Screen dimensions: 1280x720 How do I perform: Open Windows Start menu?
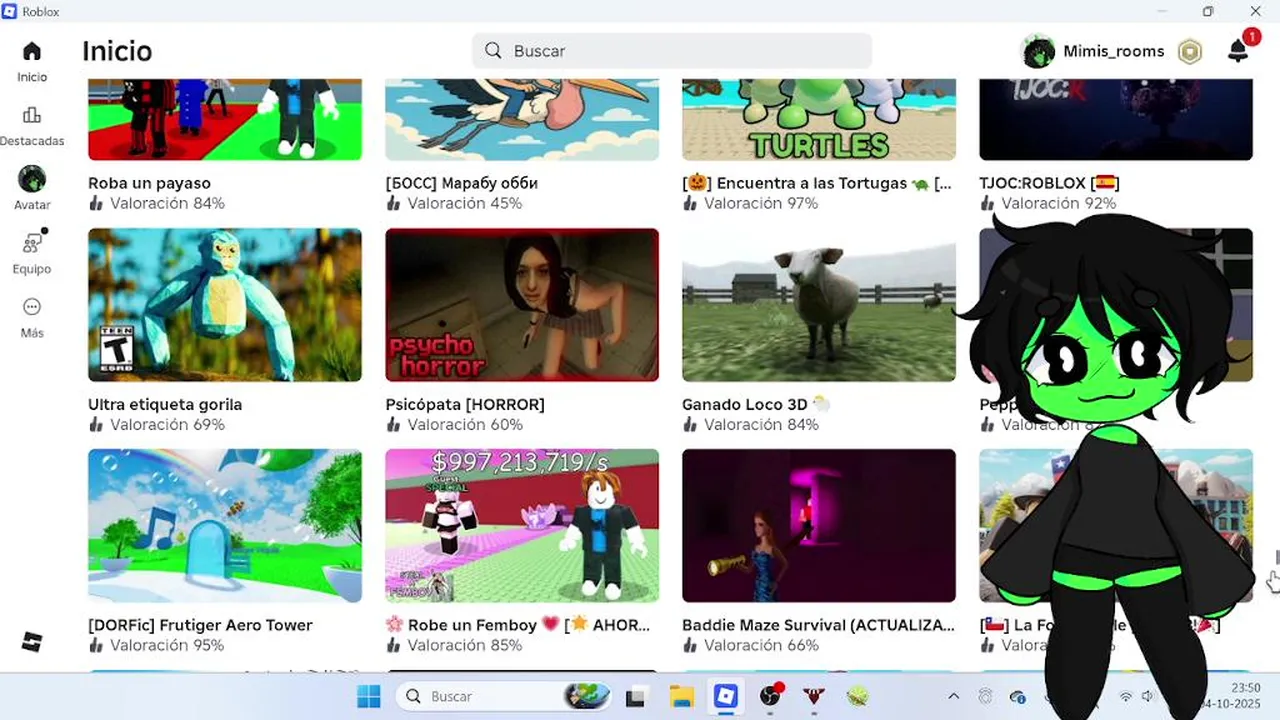(x=369, y=696)
